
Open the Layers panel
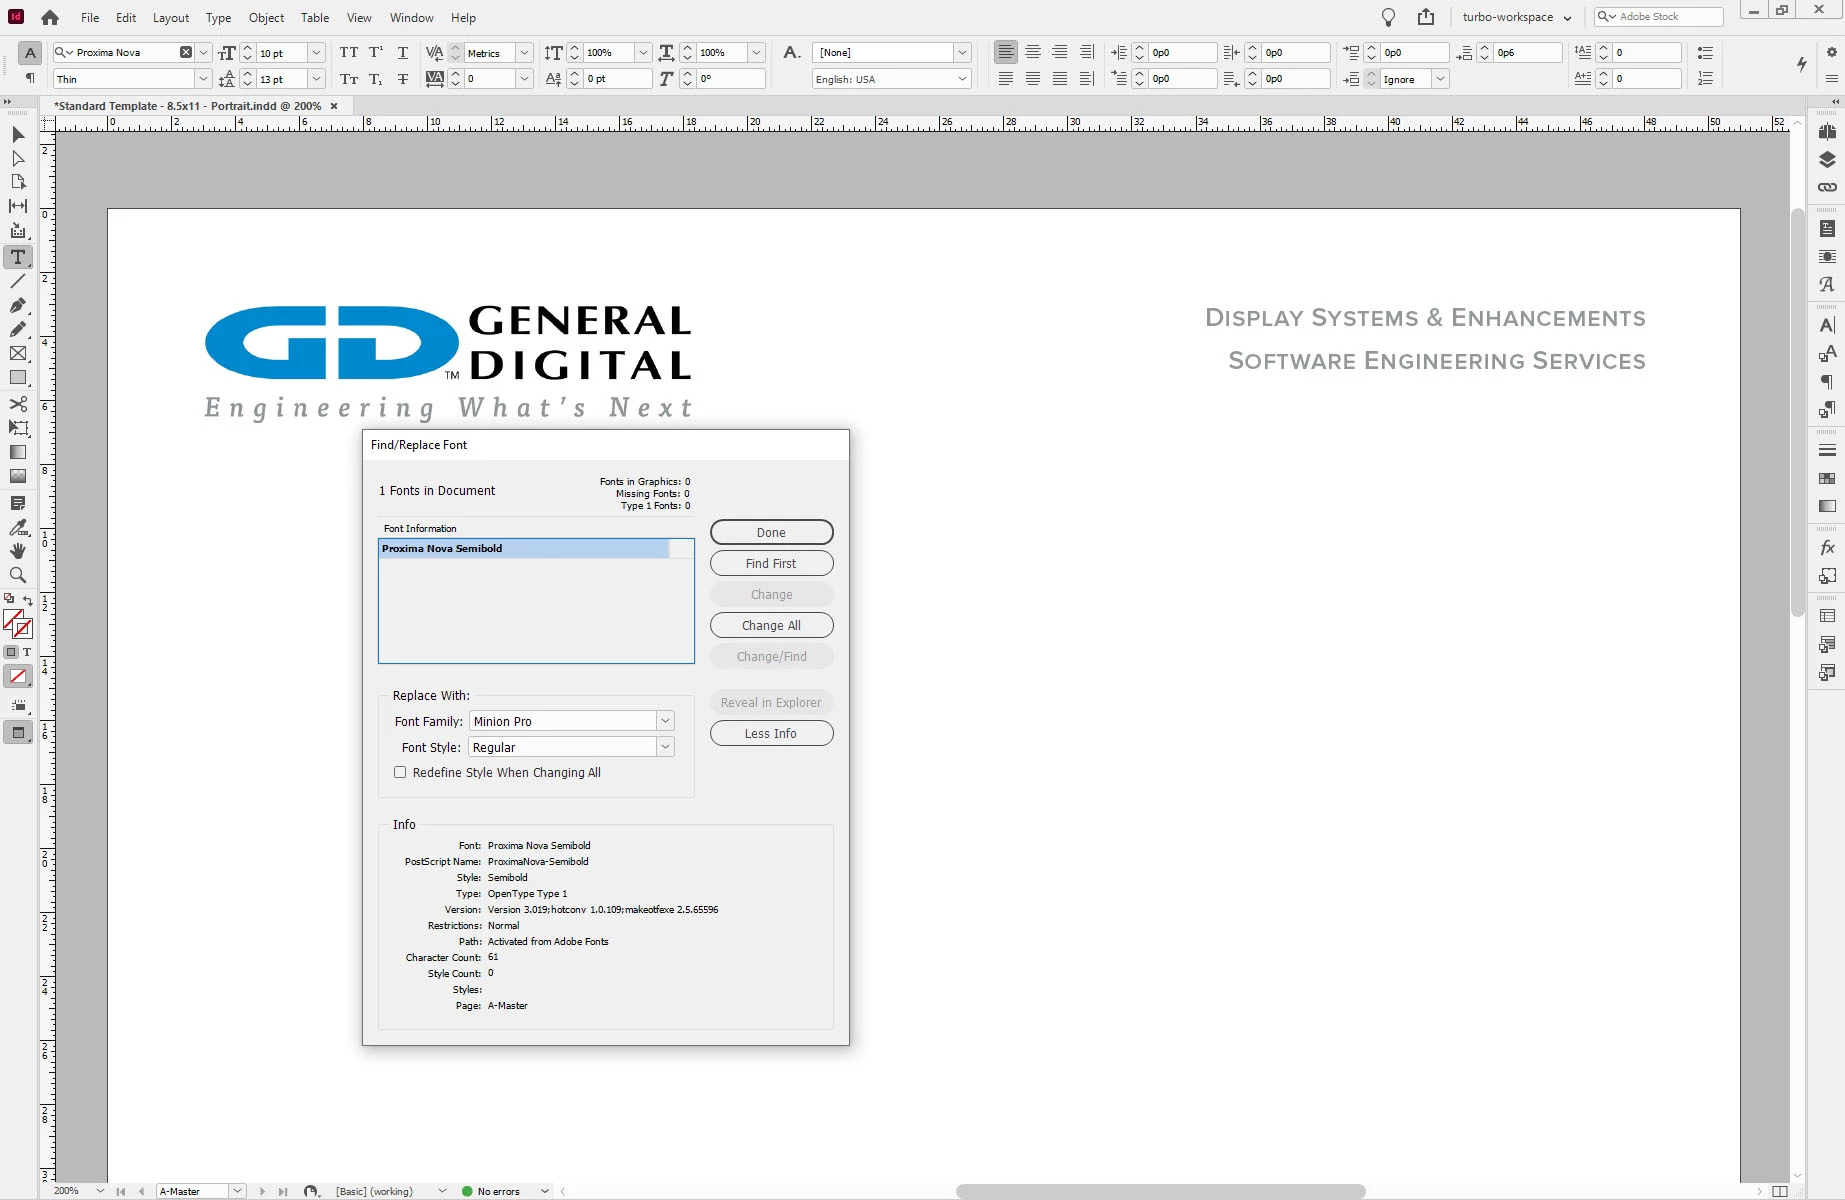[x=1827, y=160]
